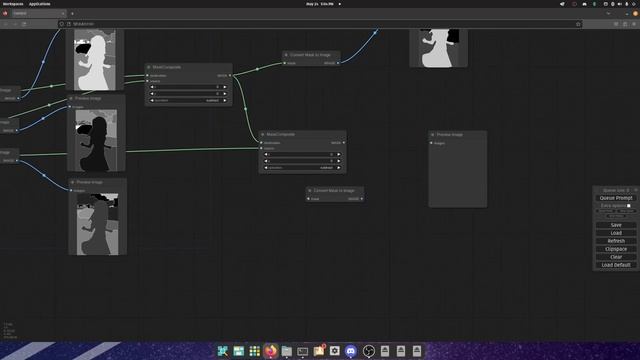Open Telegram tray icon in top bar

[562, 4]
